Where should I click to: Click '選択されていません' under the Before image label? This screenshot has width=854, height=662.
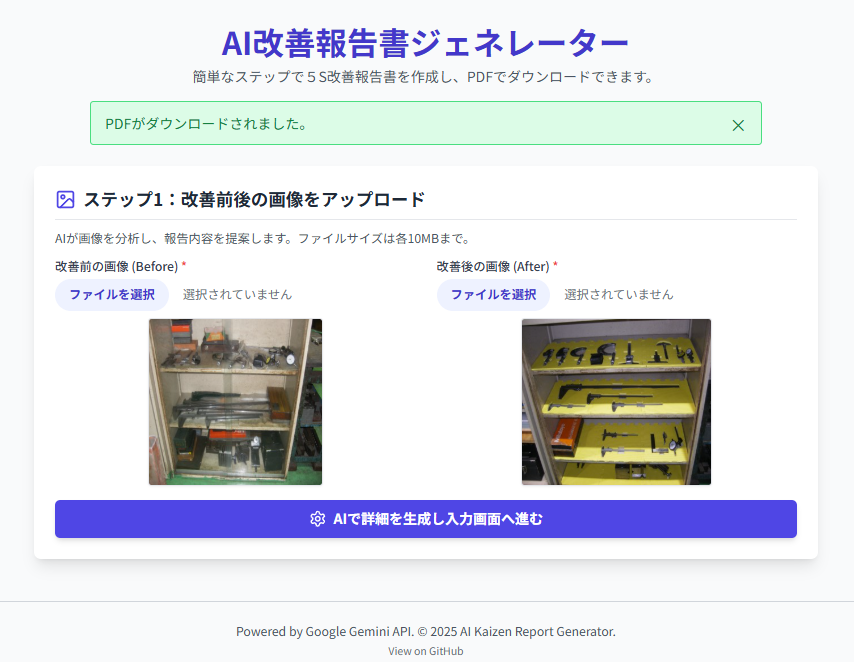pos(237,295)
